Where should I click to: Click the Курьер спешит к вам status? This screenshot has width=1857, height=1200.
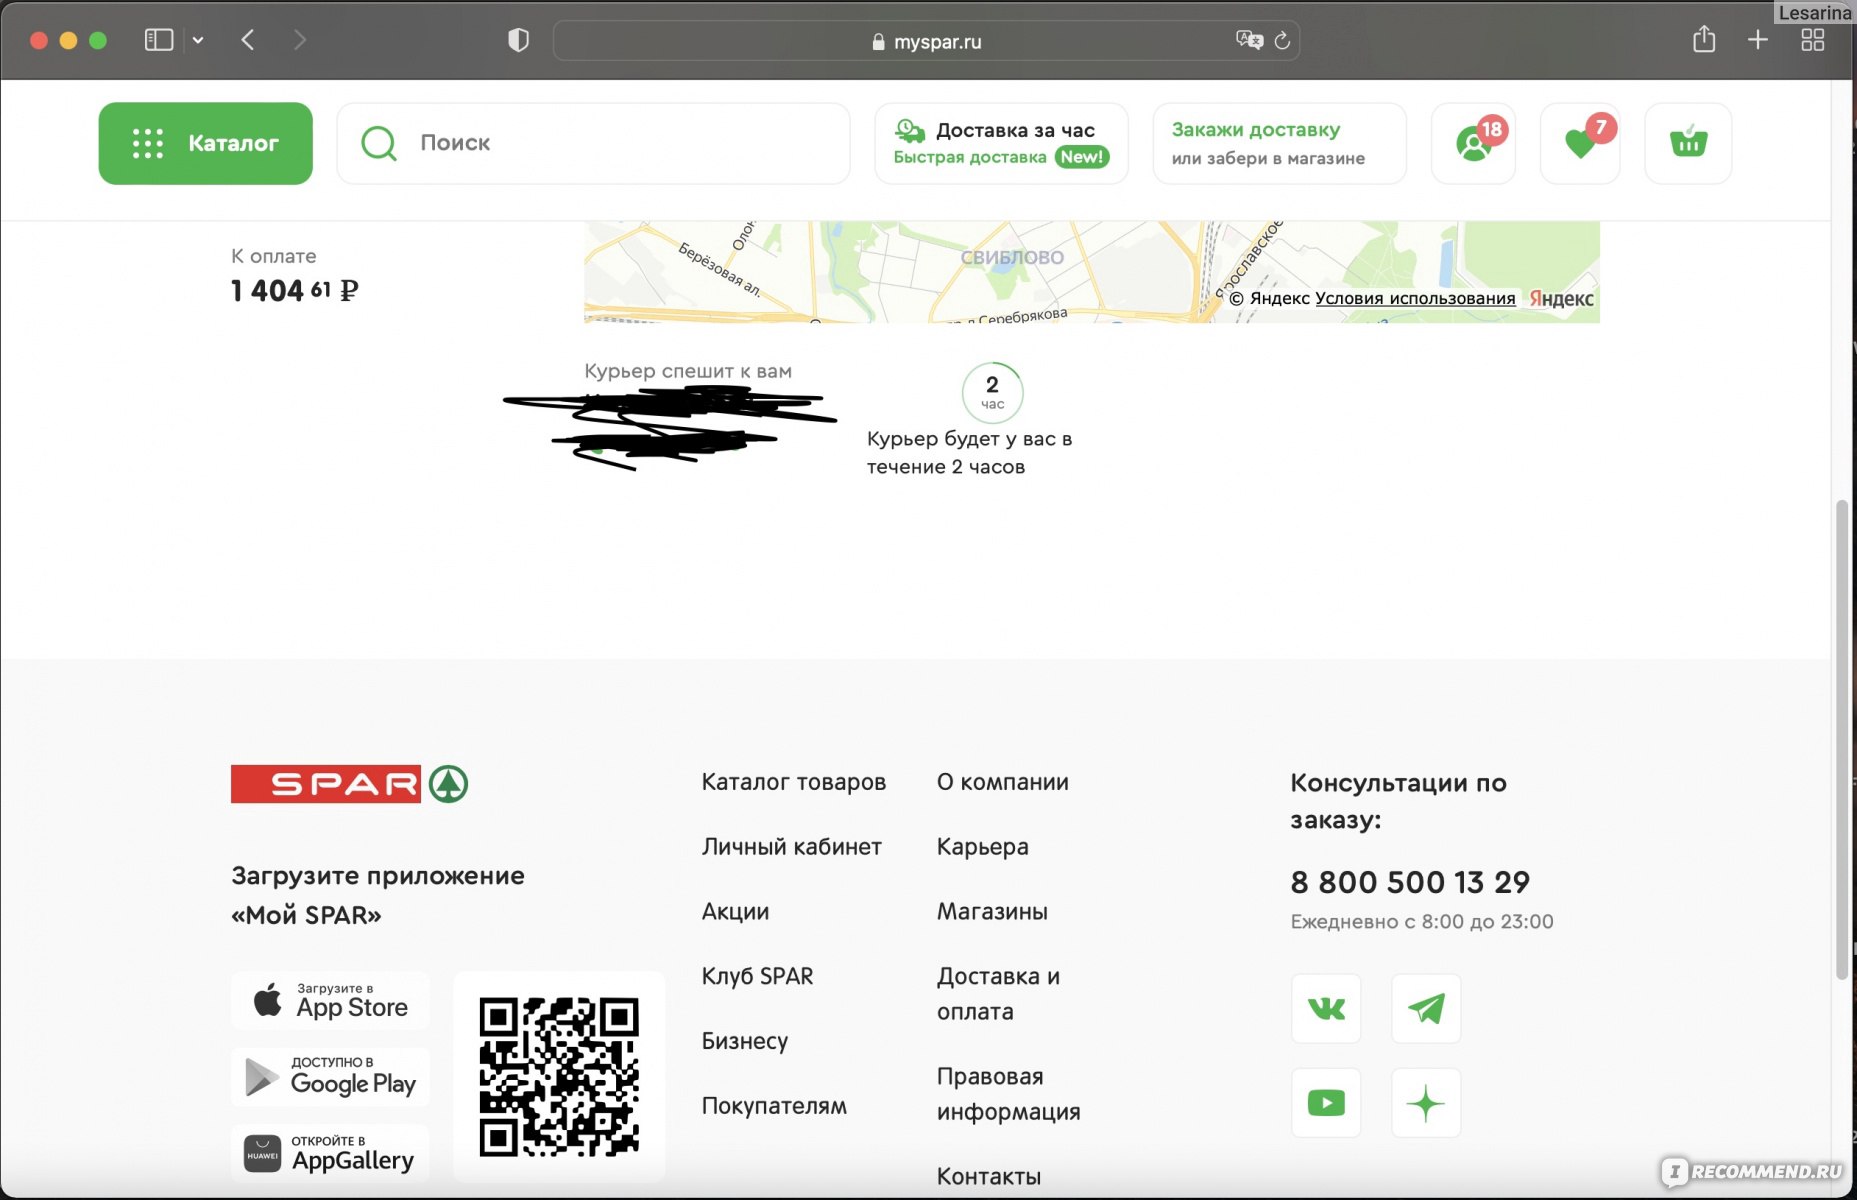pos(688,371)
